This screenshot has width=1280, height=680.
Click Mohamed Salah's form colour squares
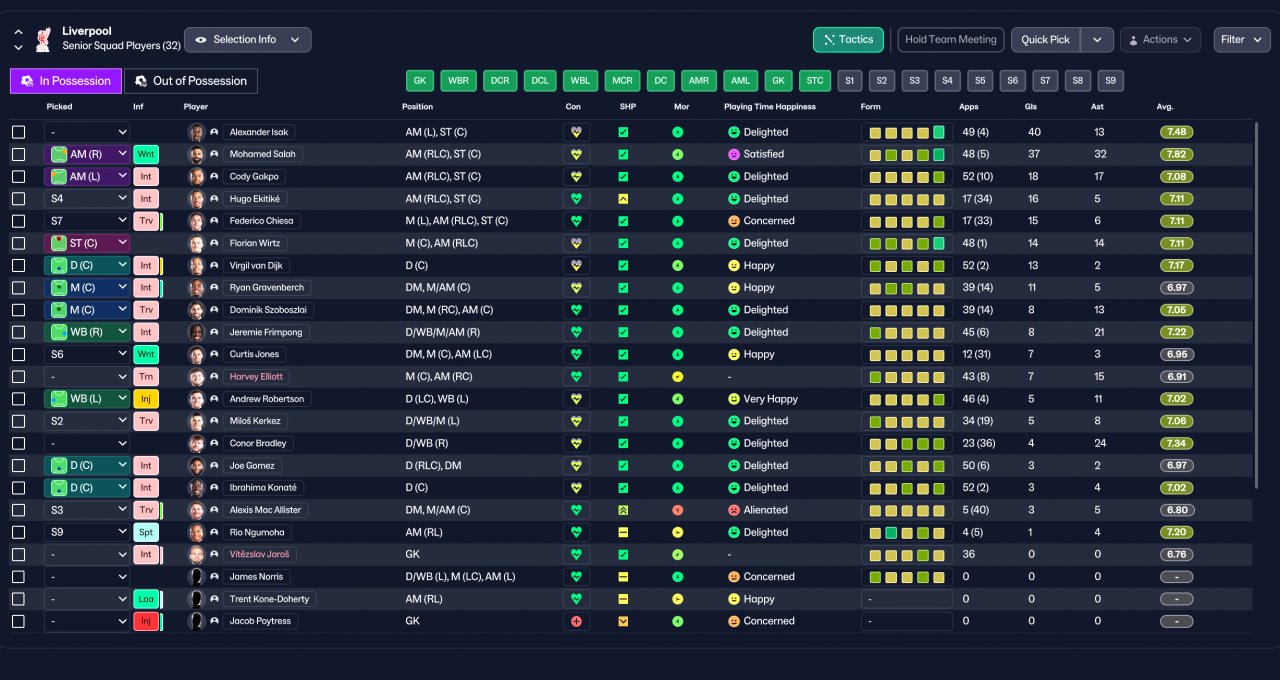pos(907,154)
